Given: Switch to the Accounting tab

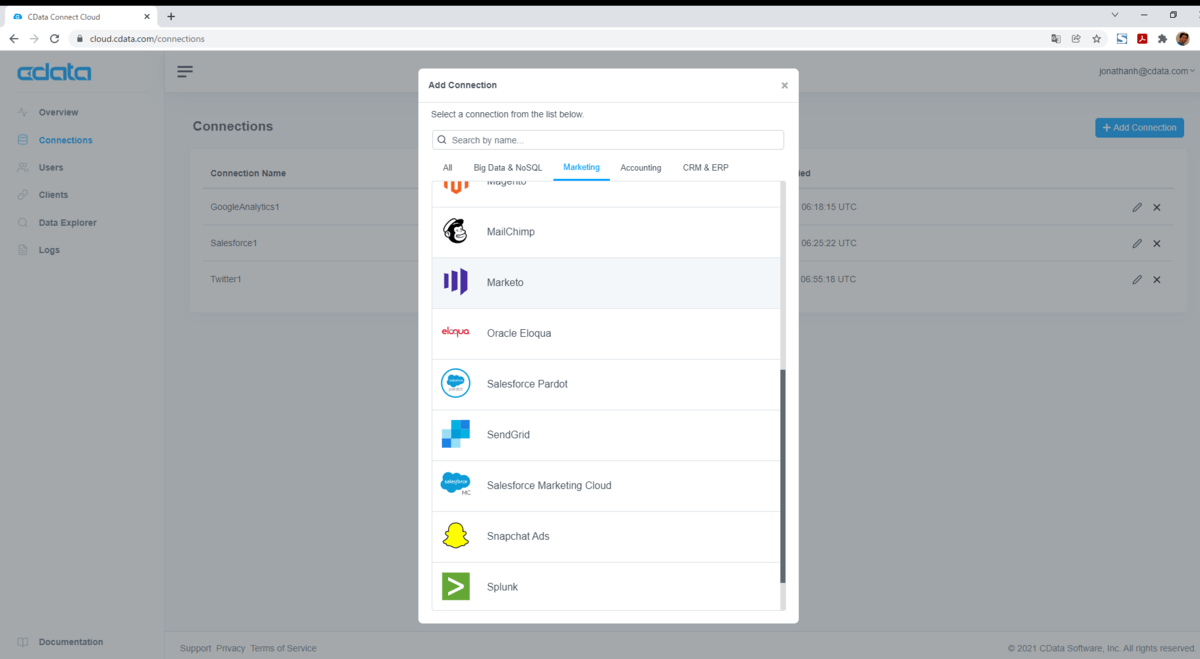Looking at the screenshot, I should pos(641,168).
